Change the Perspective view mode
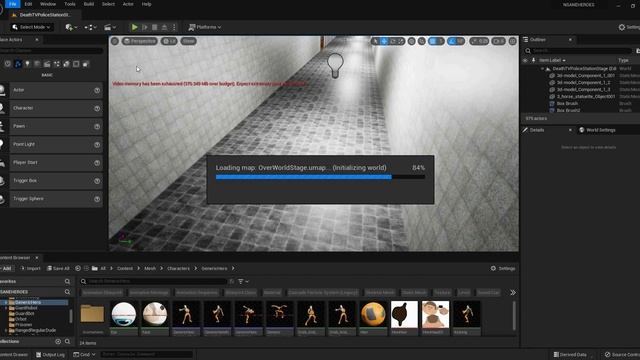 pyautogui.click(x=140, y=41)
